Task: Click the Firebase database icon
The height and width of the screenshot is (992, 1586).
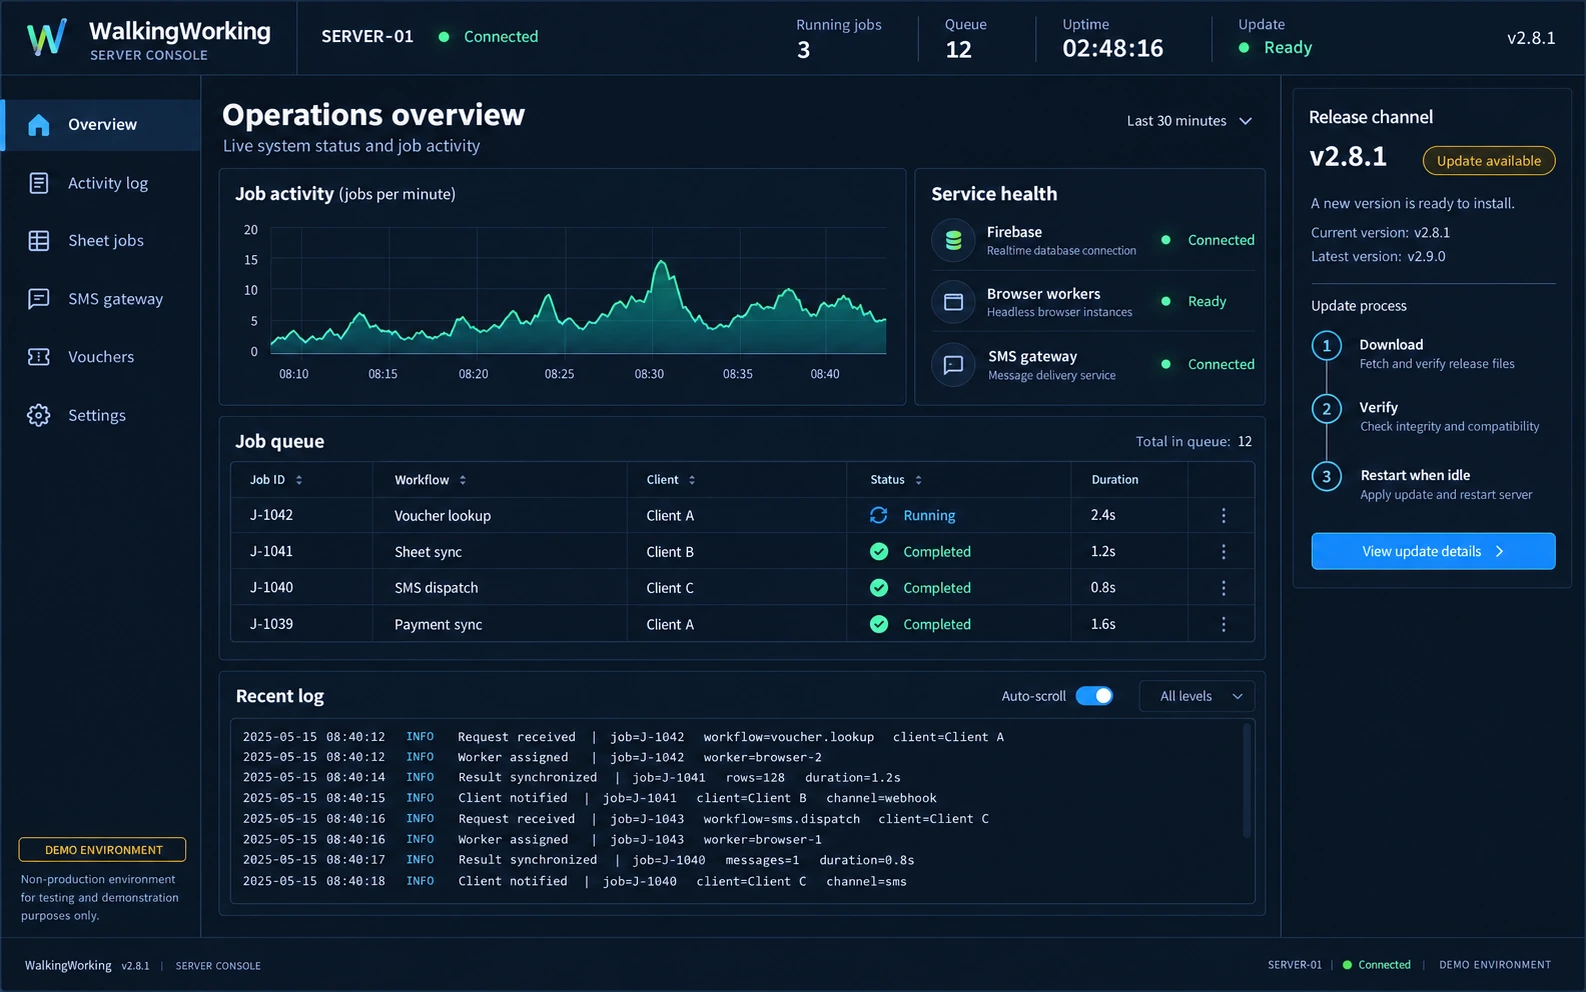Action: point(953,240)
